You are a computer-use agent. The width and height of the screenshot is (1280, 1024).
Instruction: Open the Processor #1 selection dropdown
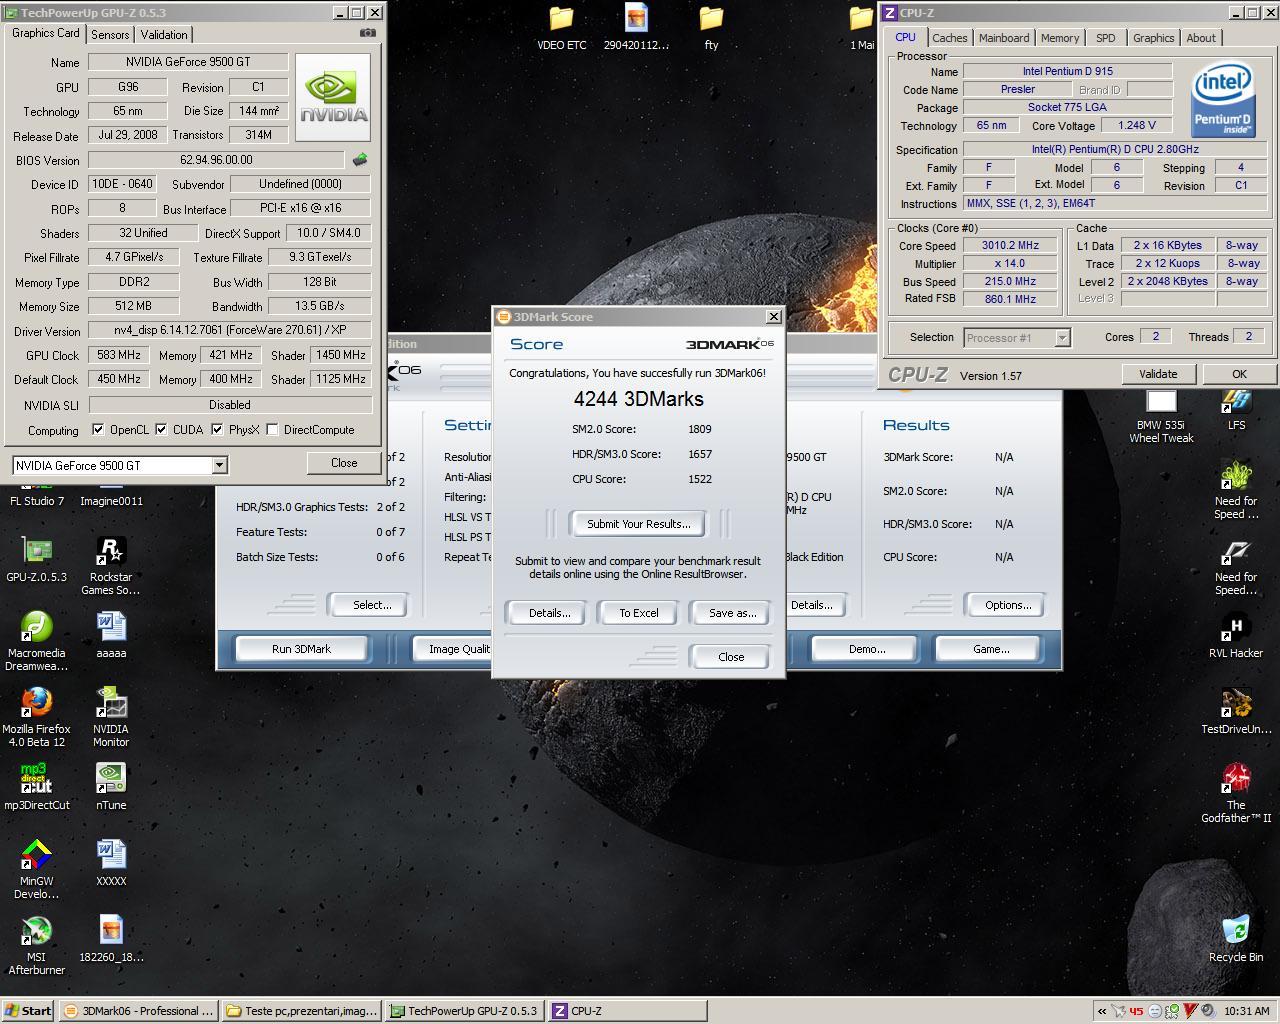(1062, 338)
